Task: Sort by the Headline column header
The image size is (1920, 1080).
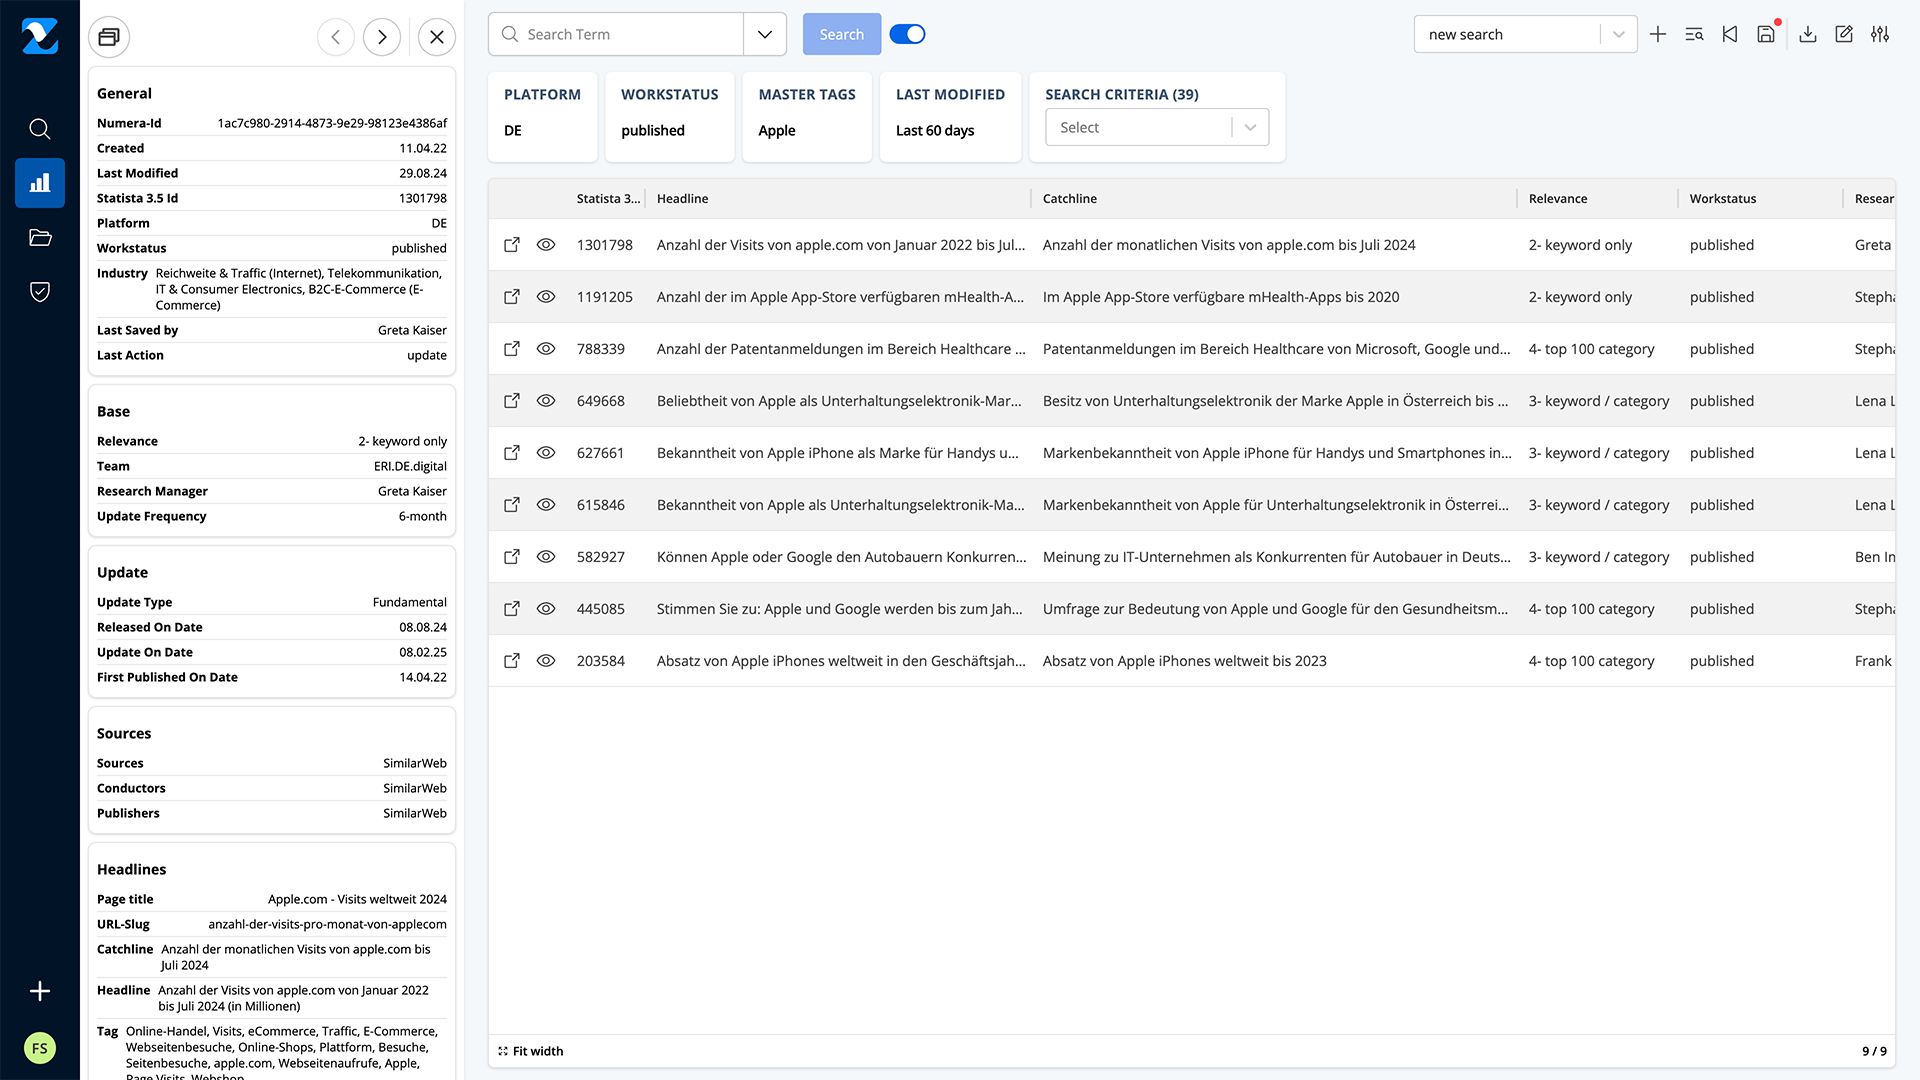Action: tap(682, 198)
